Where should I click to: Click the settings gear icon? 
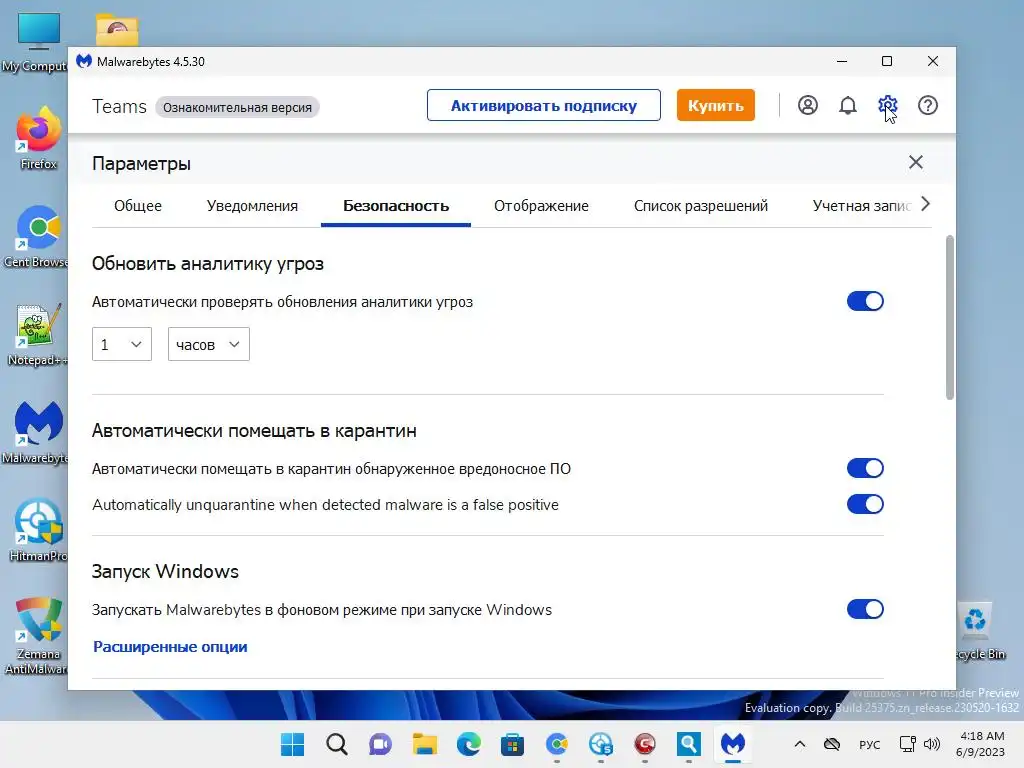point(887,105)
